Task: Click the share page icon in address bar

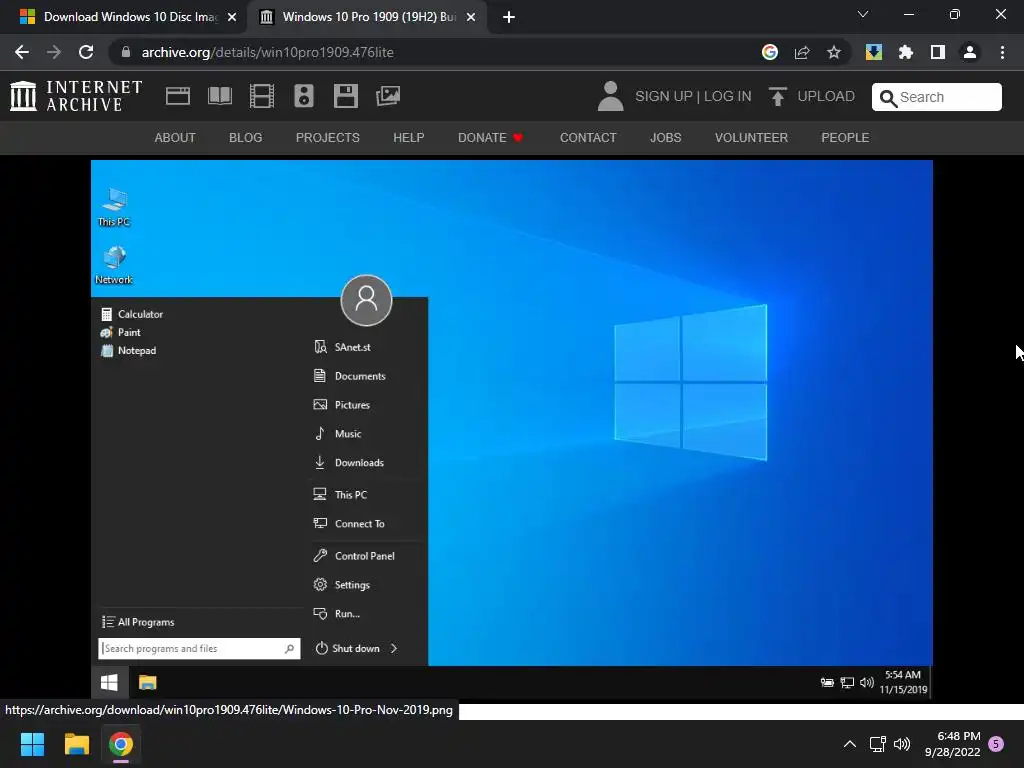Action: point(802,52)
